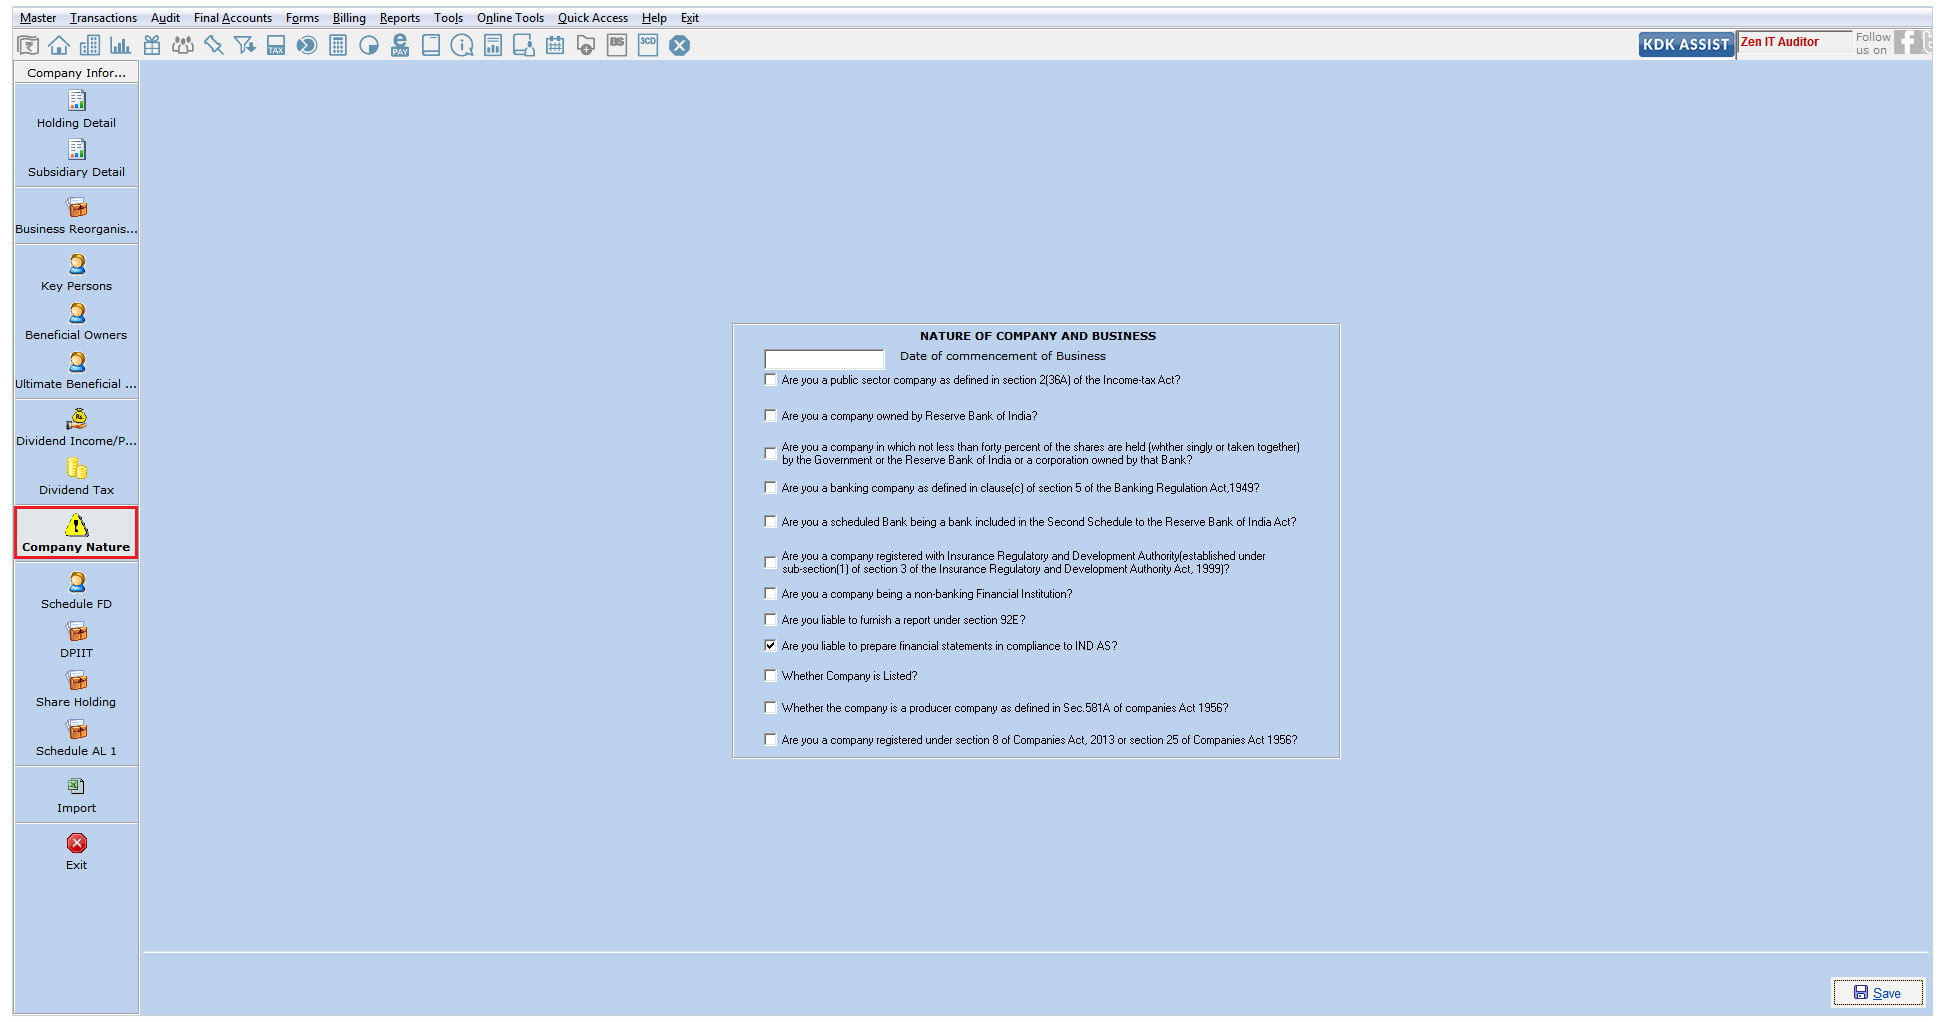Open Subsidiary Detail in the sidebar
This screenshot has height=1022, width=1945.
coord(76,159)
